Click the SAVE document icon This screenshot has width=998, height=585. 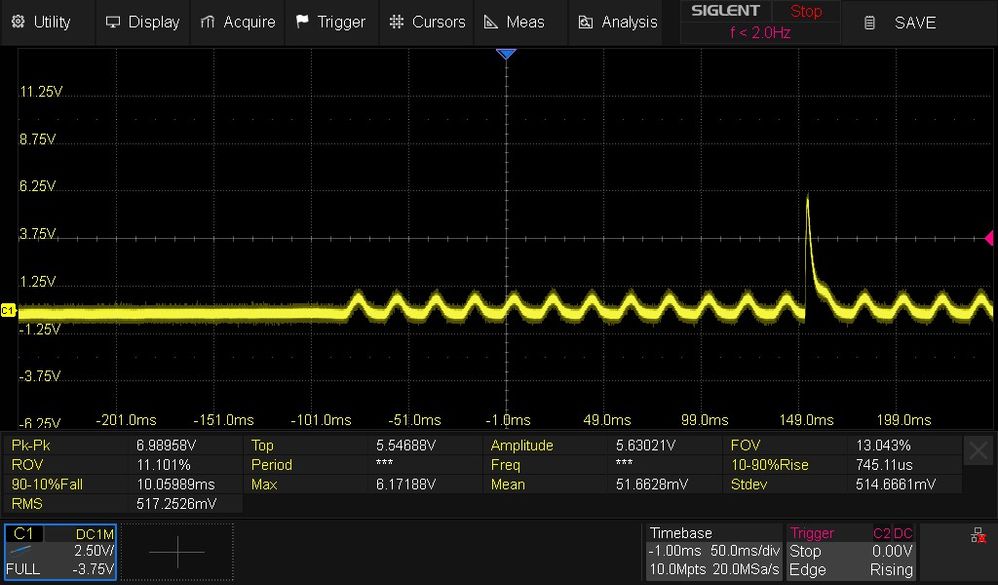[x=869, y=23]
